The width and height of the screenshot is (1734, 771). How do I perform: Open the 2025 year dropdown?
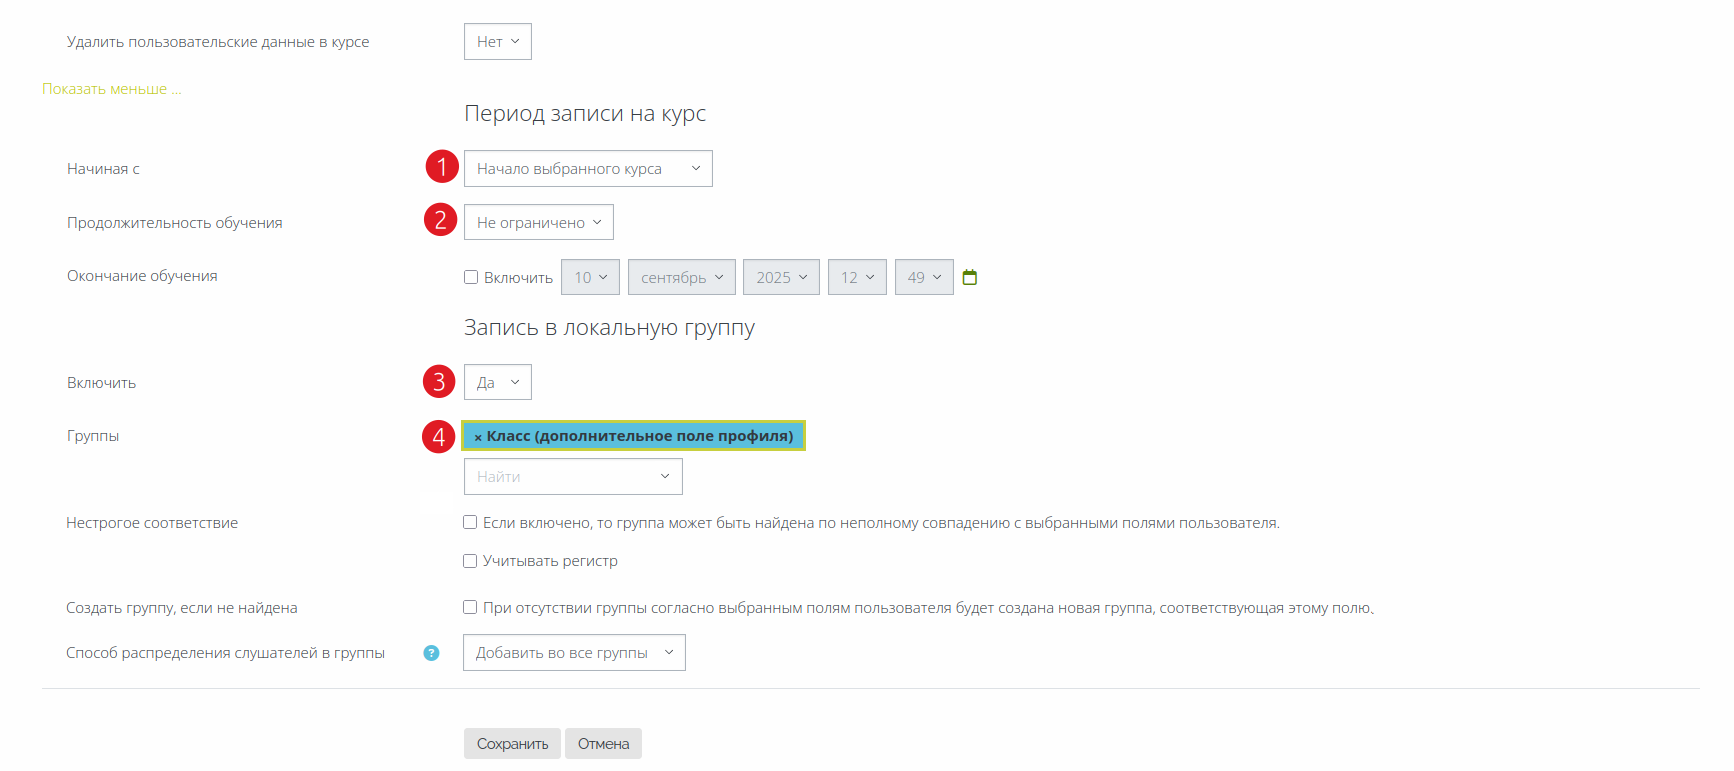(x=781, y=277)
